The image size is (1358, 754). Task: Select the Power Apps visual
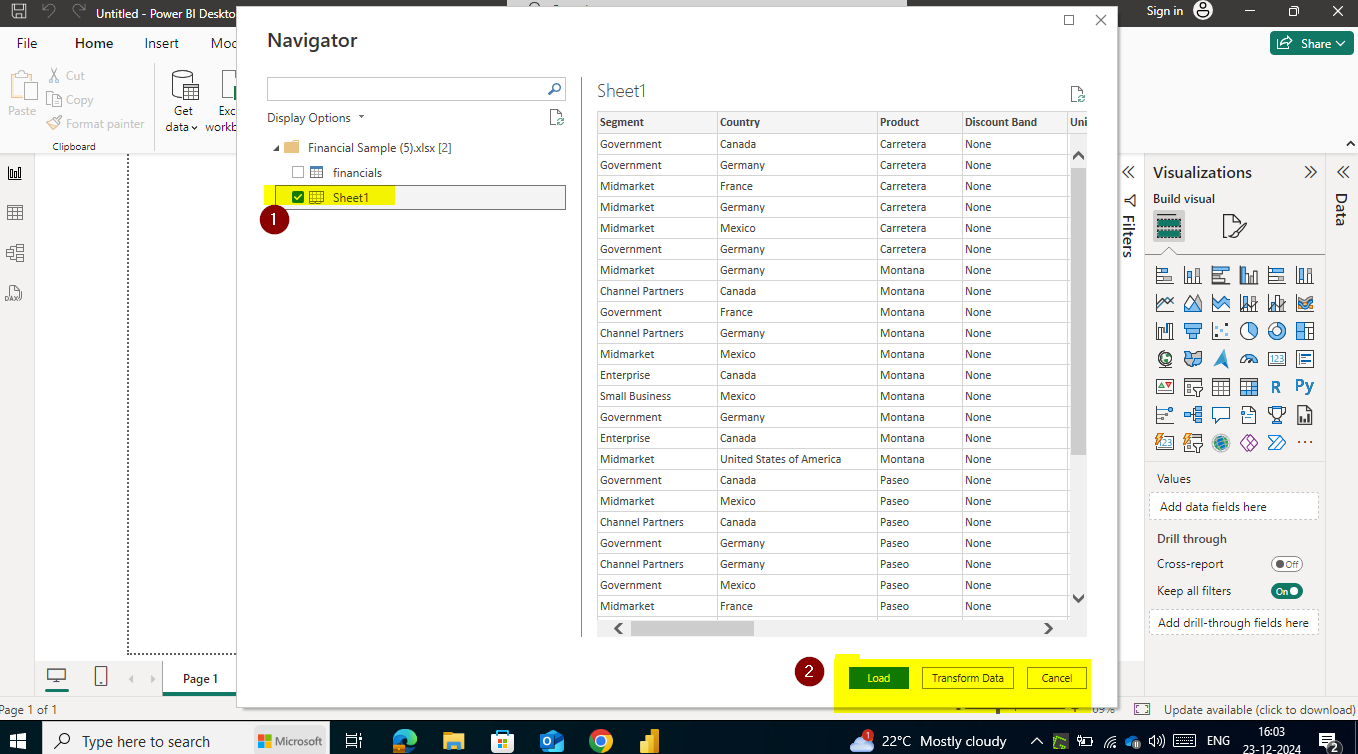[1248, 443]
